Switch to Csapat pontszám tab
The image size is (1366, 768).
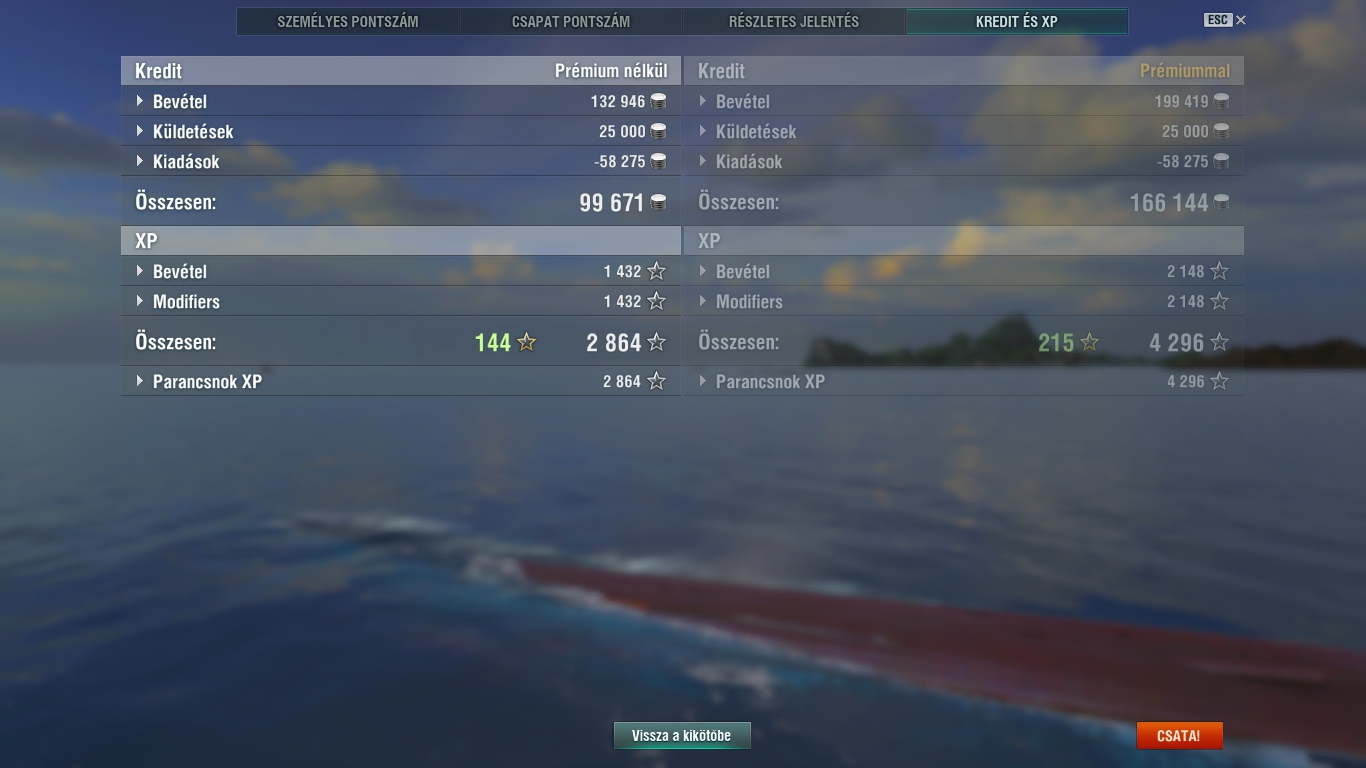(x=571, y=21)
